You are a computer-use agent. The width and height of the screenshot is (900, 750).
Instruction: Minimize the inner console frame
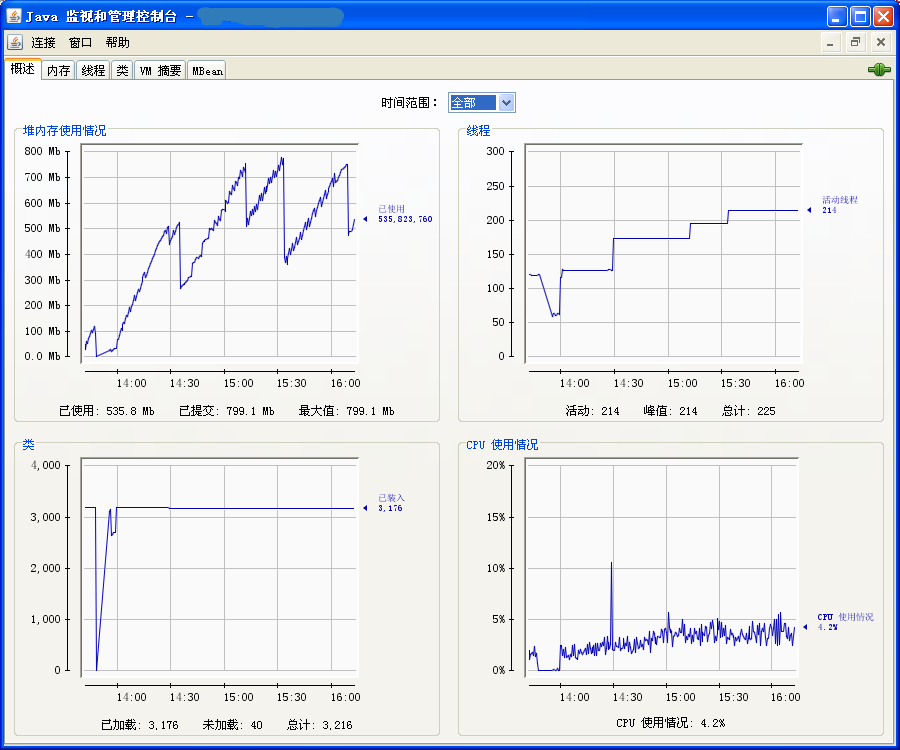click(830, 42)
